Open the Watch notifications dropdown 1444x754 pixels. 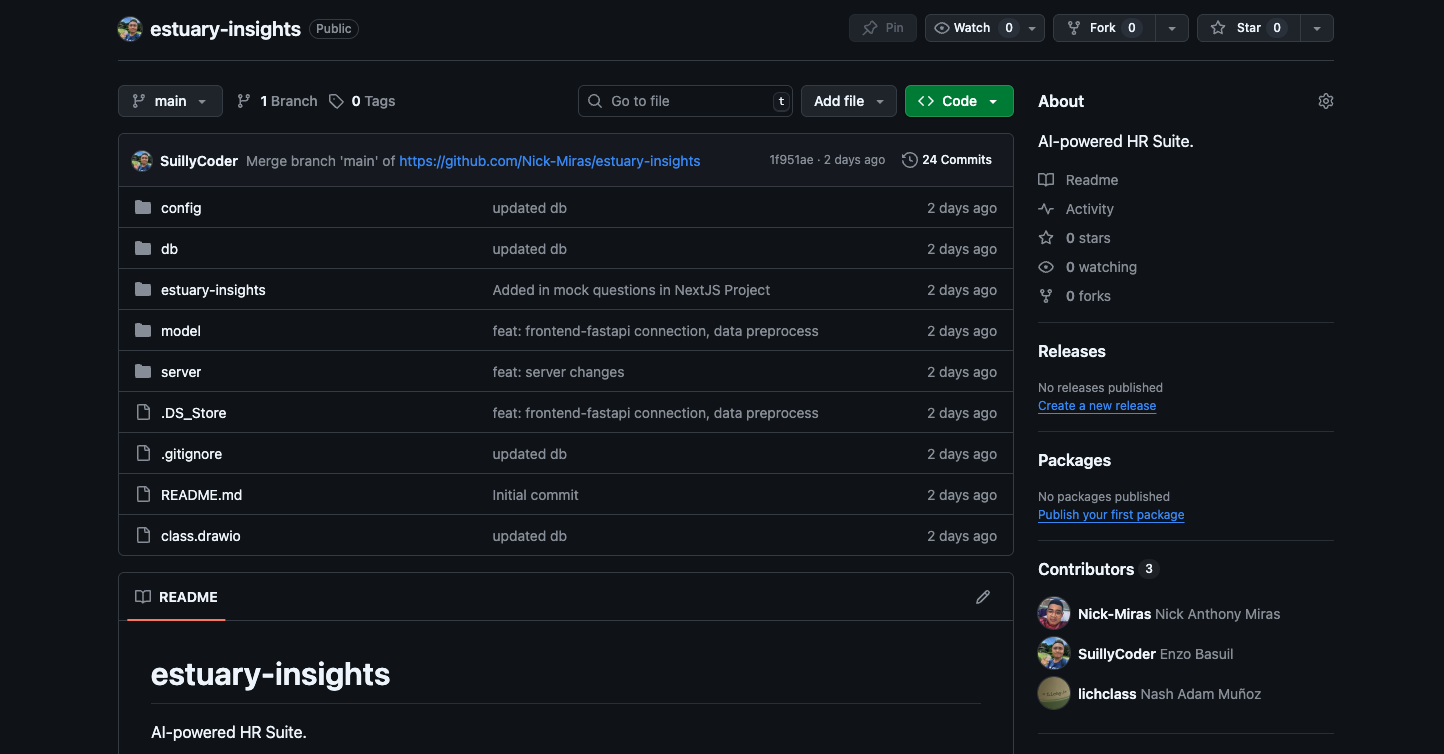[985, 28]
